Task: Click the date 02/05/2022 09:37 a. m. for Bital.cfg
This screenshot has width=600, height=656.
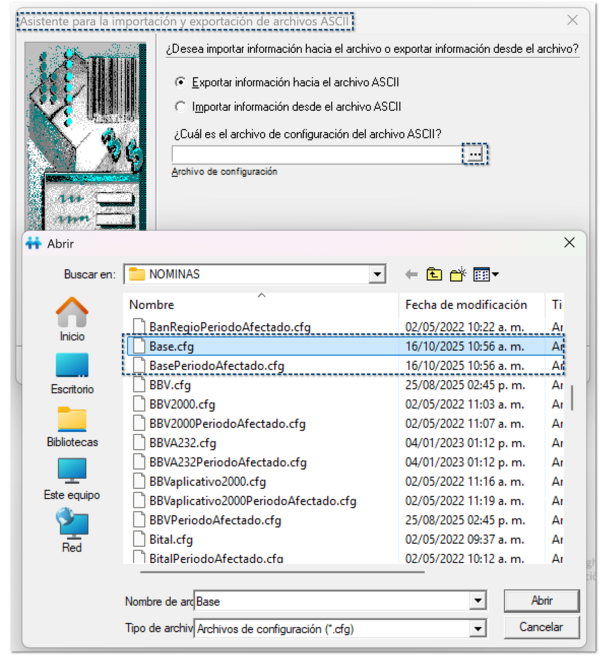Action: pyautogui.click(x=464, y=539)
